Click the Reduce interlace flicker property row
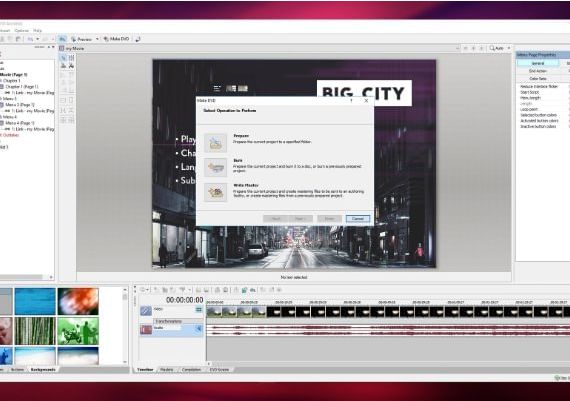Image resolution: width=570 pixels, height=401 pixels. click(539, 87)
